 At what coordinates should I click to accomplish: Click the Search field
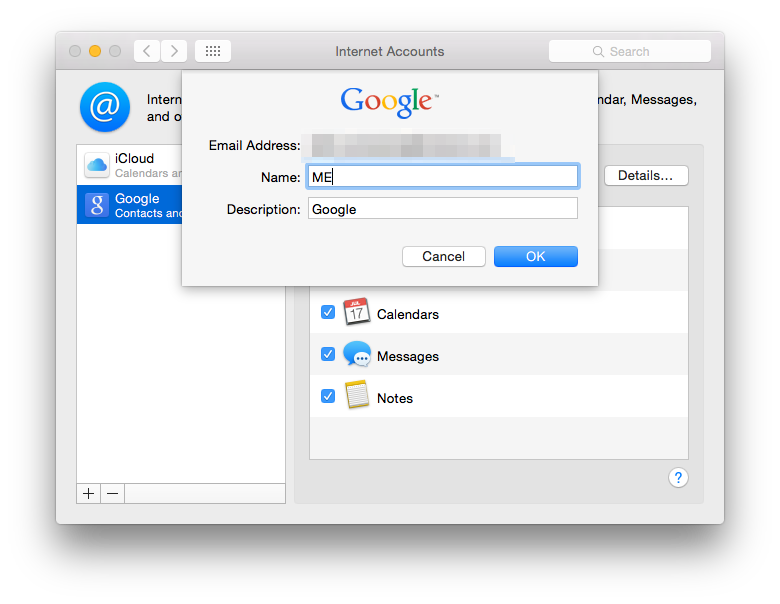[x=630, y=51]
